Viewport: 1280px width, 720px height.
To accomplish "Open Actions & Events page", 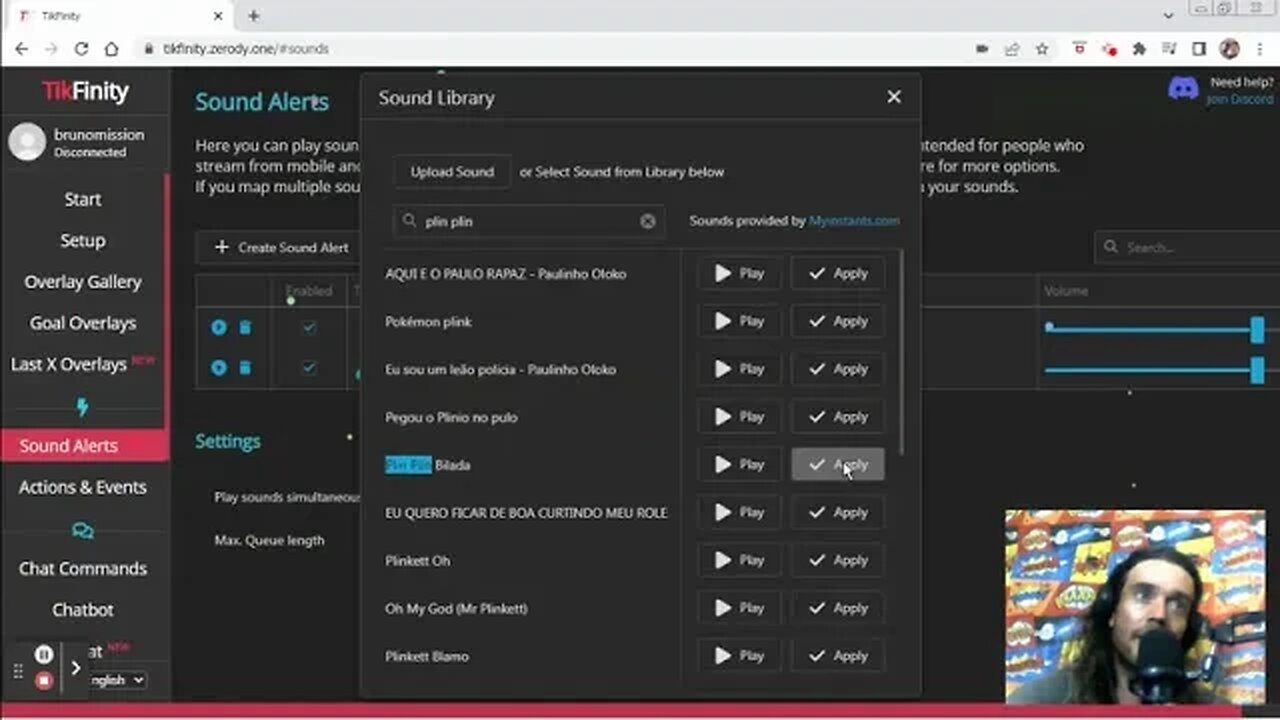I will tap(83, 487).
